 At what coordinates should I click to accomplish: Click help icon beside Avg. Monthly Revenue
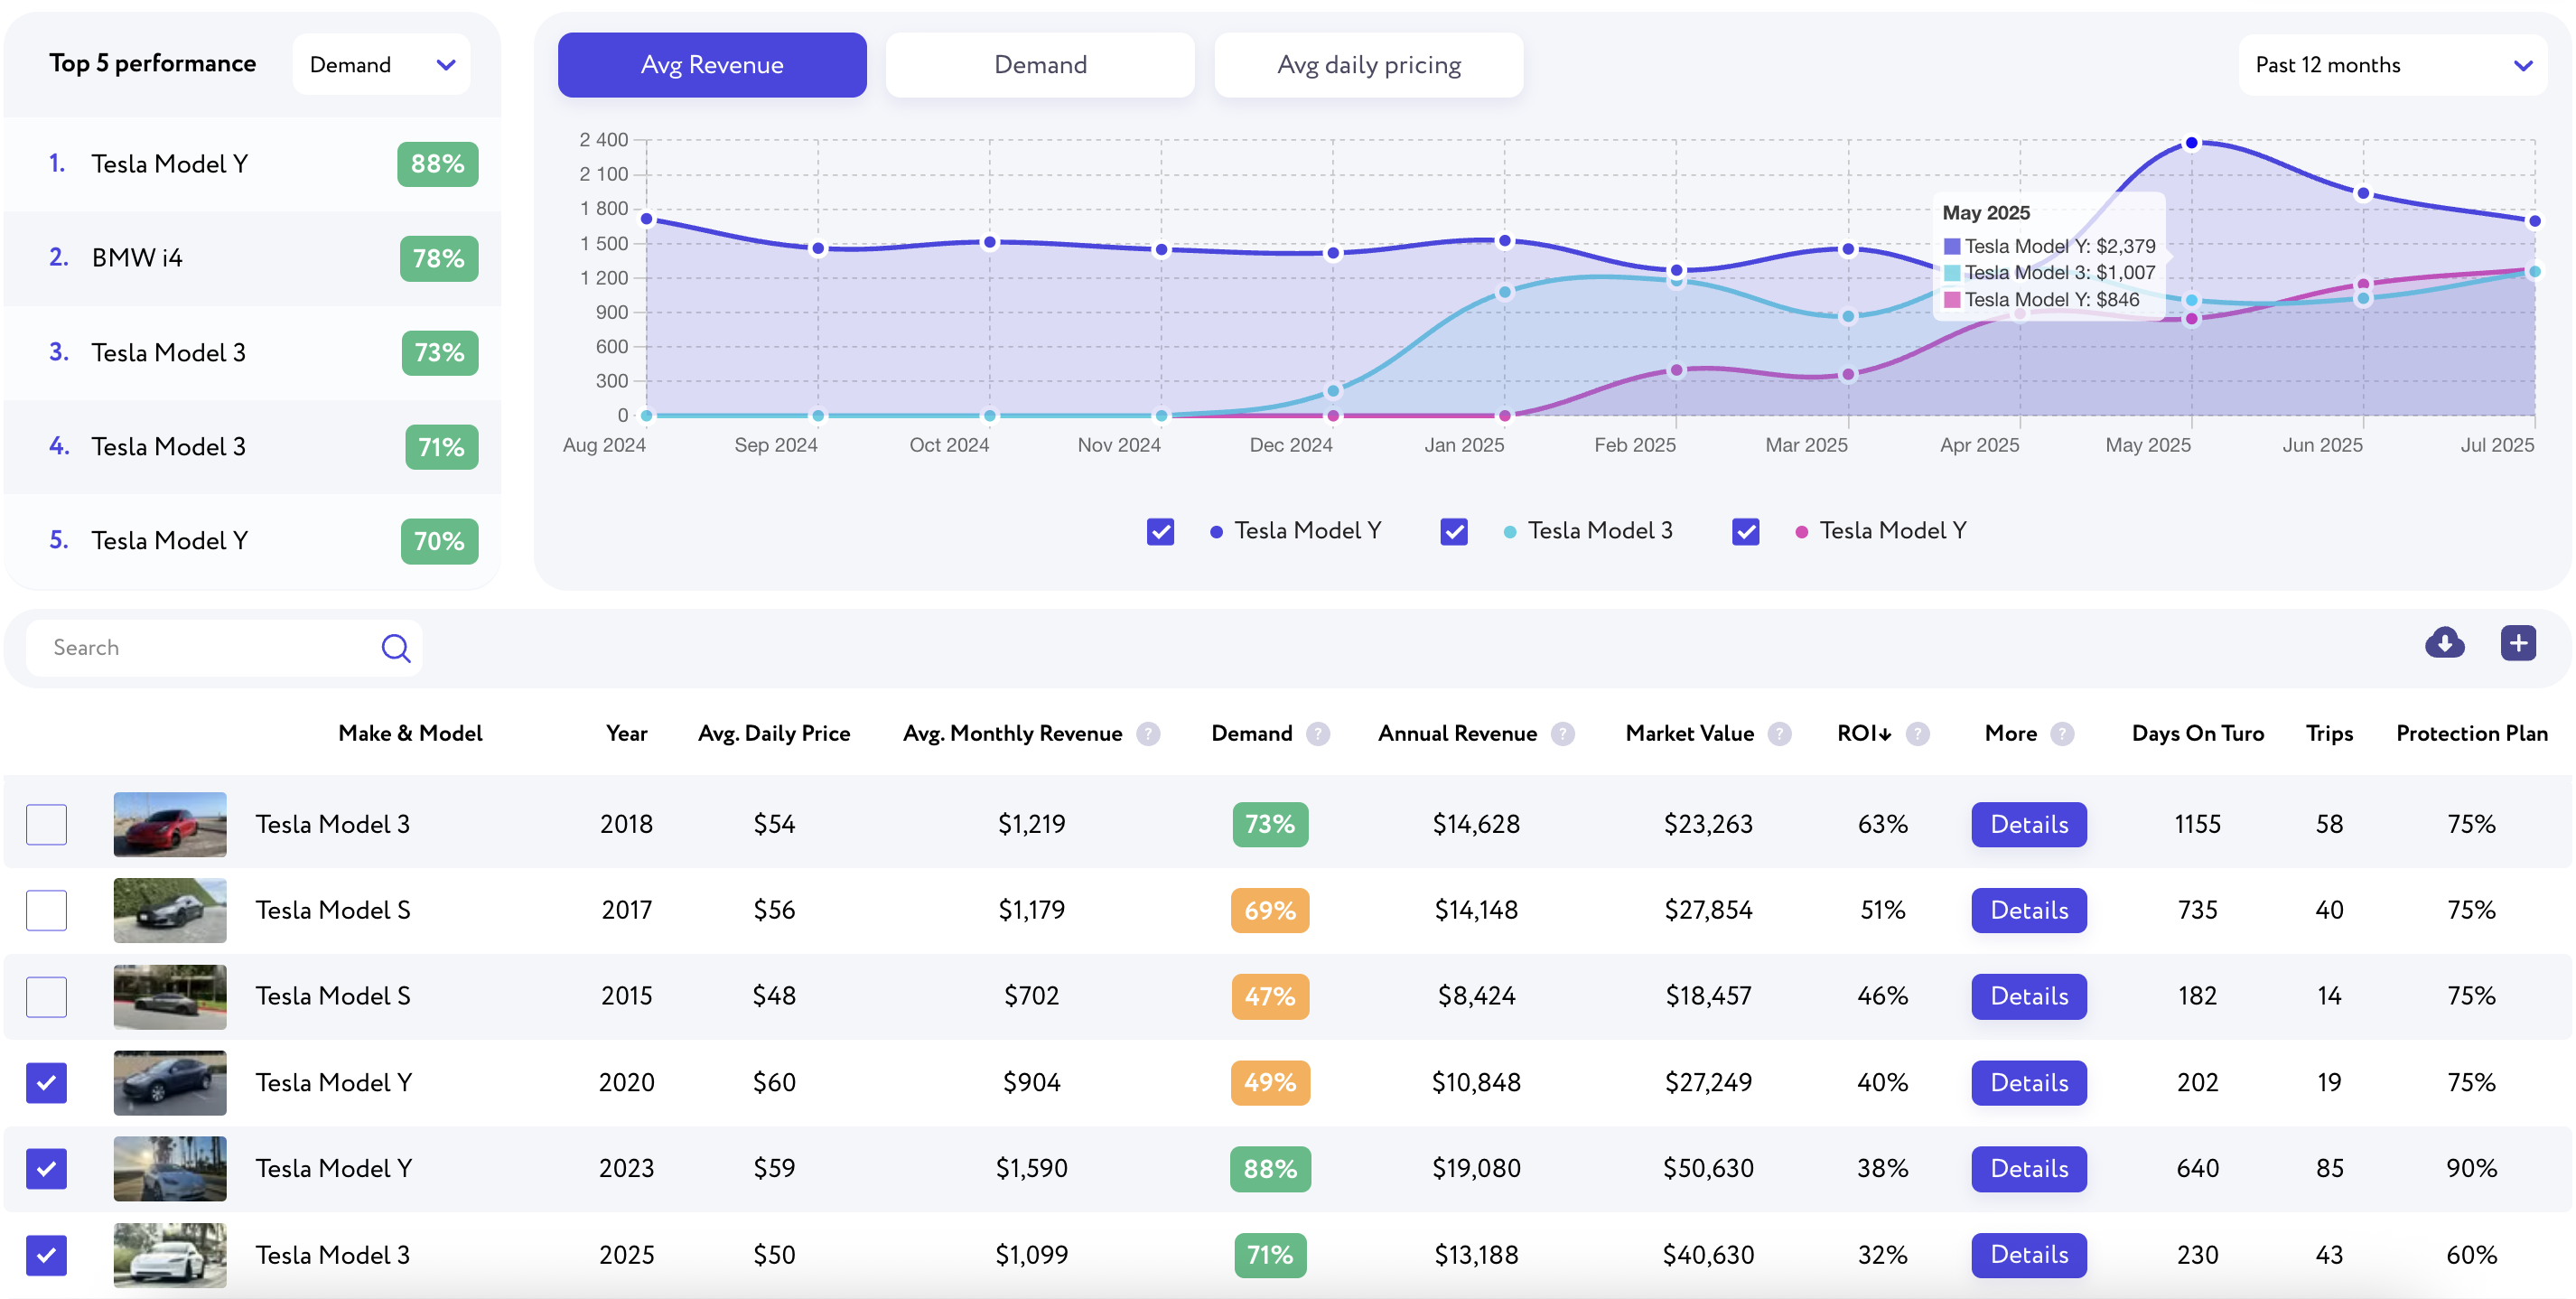1149,734
